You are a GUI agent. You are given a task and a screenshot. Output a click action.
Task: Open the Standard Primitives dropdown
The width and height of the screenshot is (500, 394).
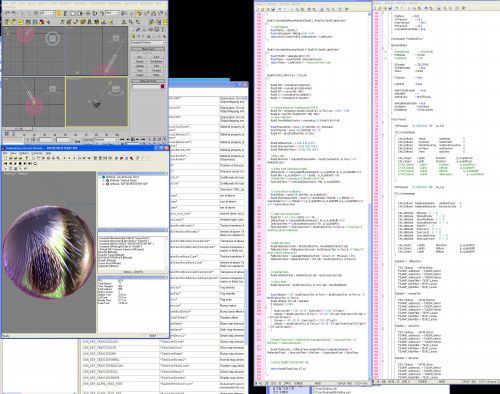point(148,43)
